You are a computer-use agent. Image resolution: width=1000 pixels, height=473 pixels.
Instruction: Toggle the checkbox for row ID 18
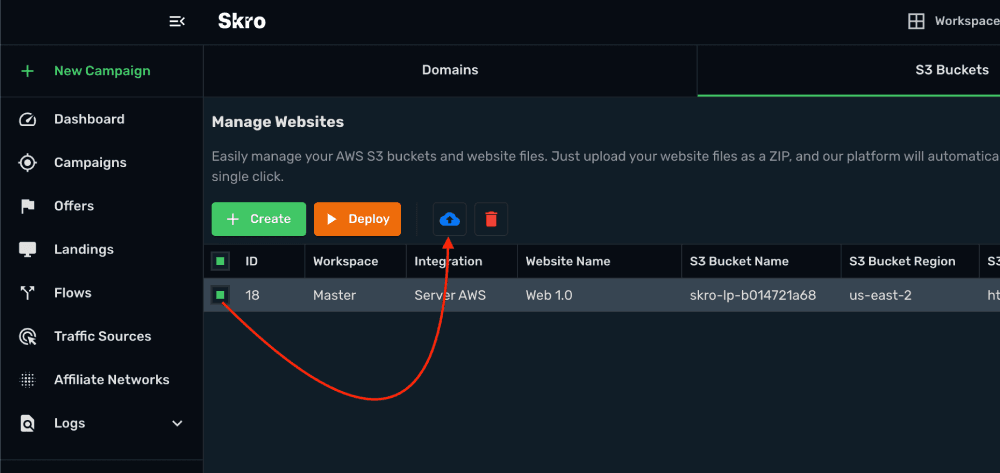220,295
